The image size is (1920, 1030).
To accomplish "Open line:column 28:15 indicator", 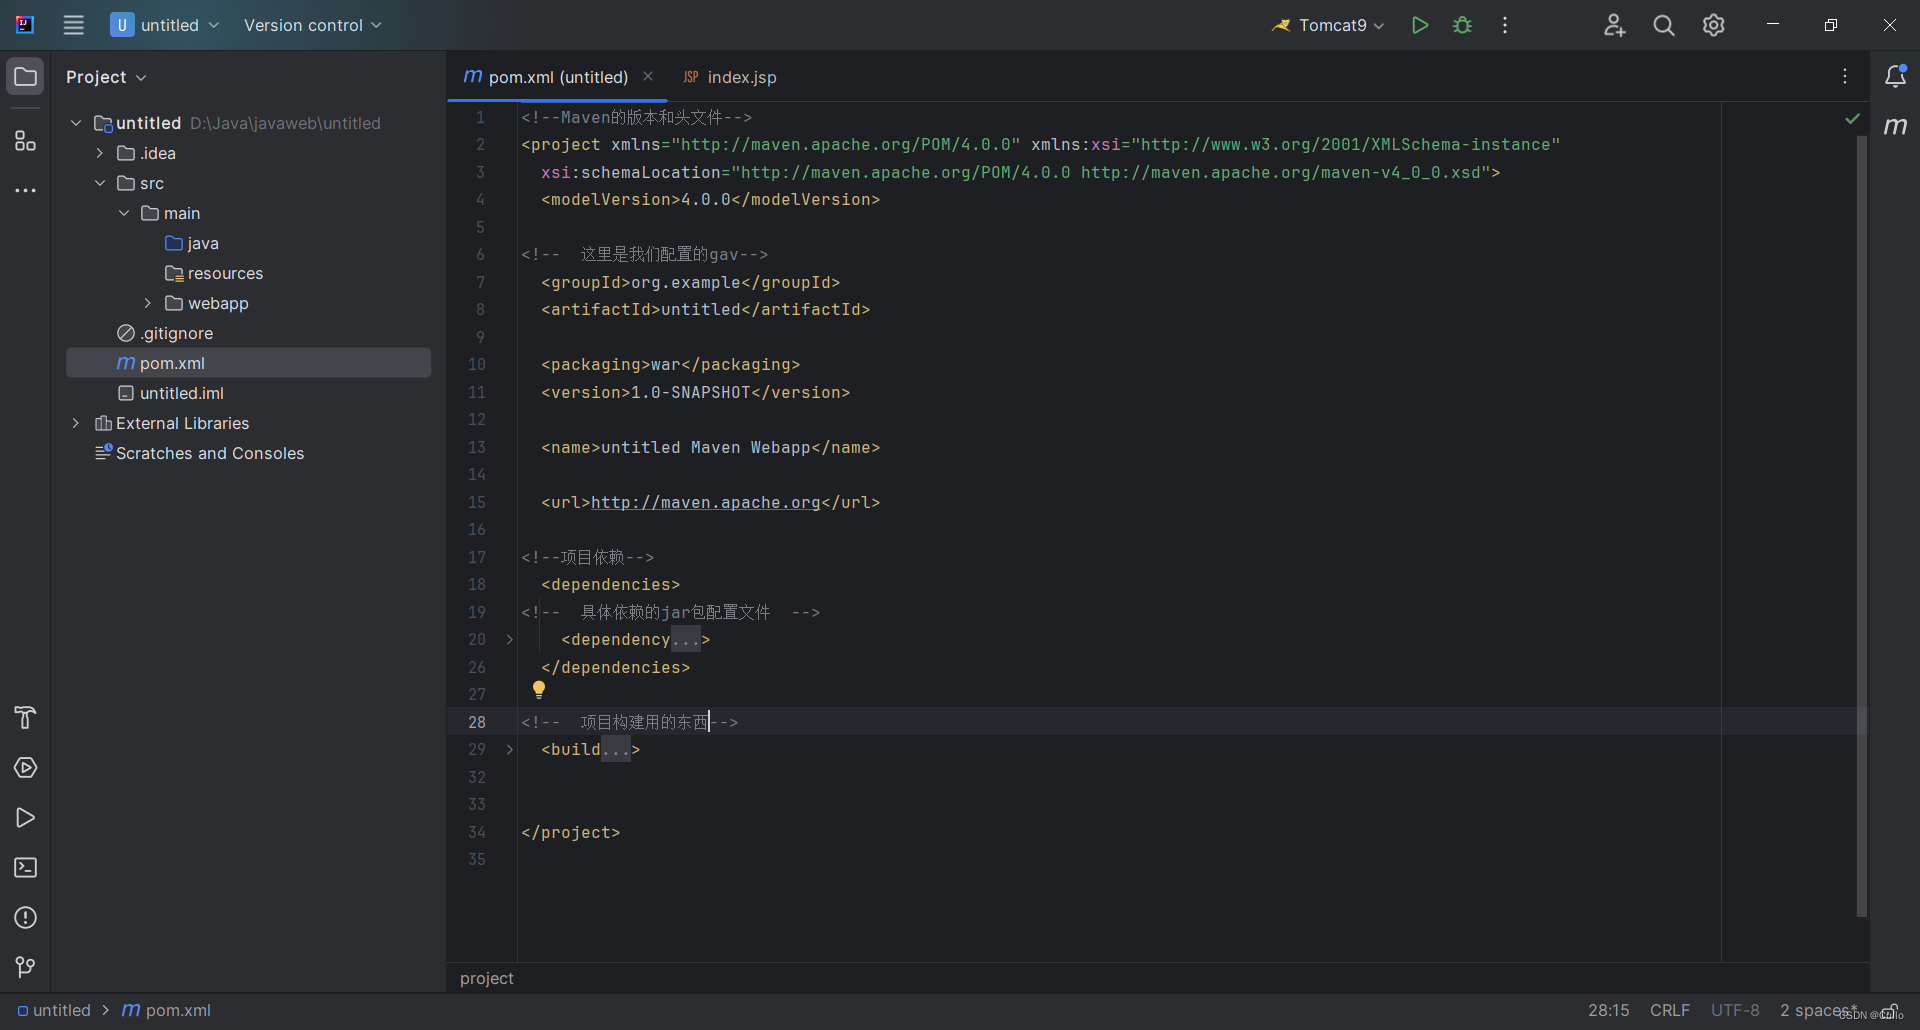I will [x=1608, y=1010].
